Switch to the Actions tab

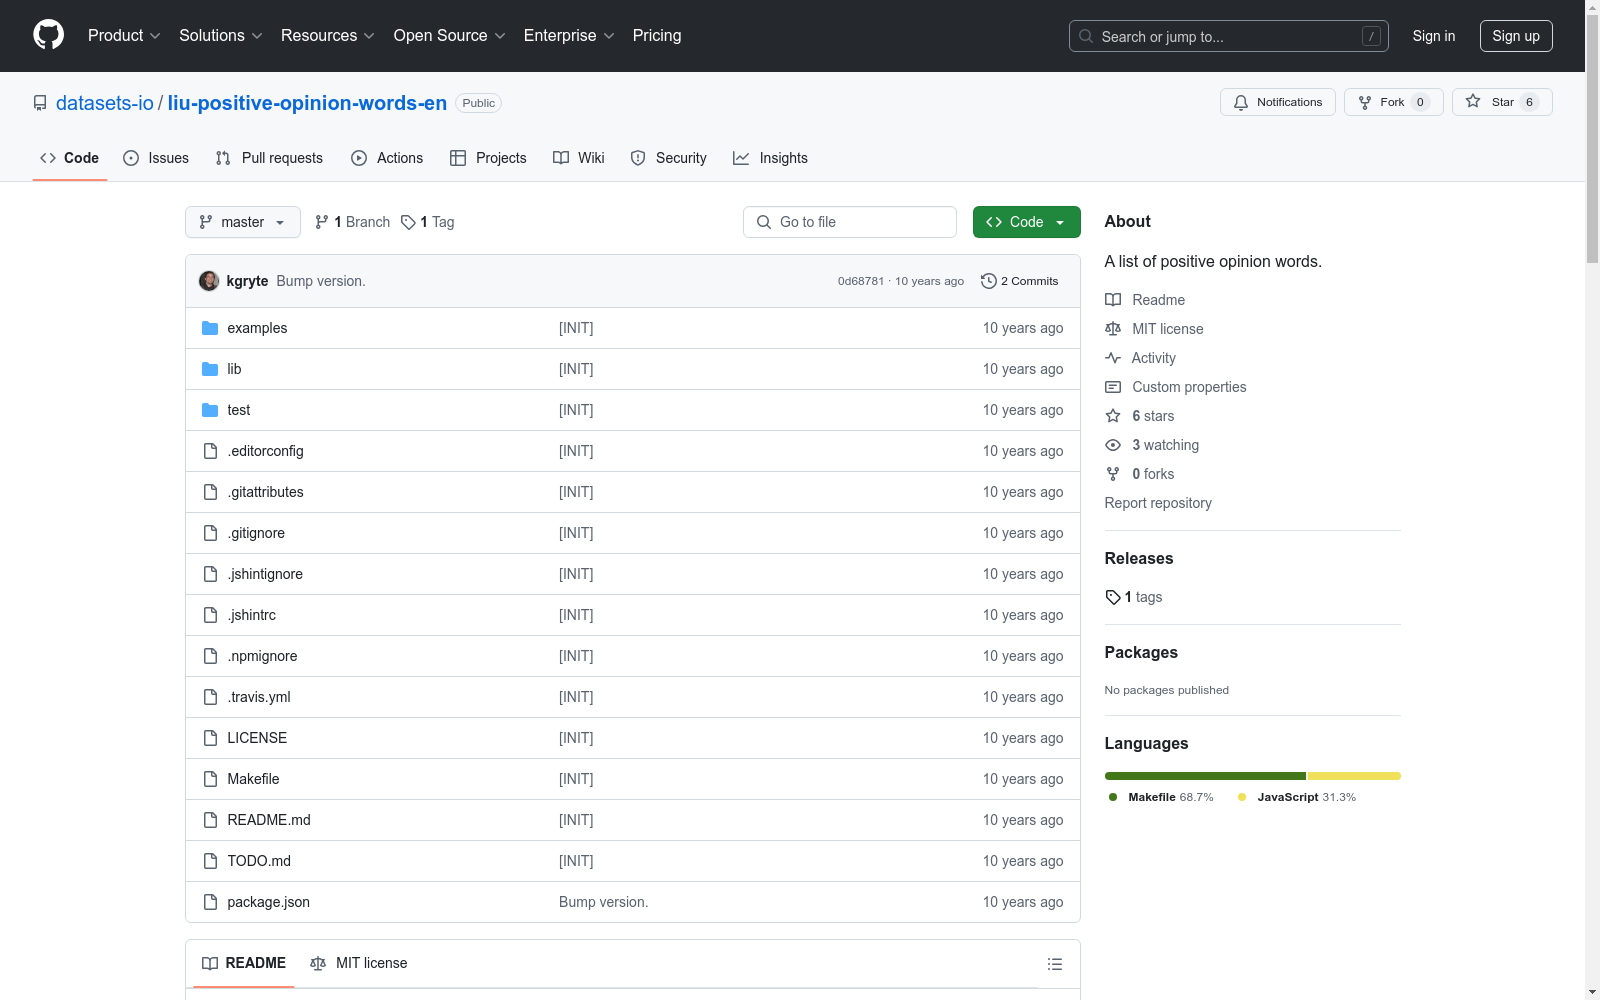[387, 158]
